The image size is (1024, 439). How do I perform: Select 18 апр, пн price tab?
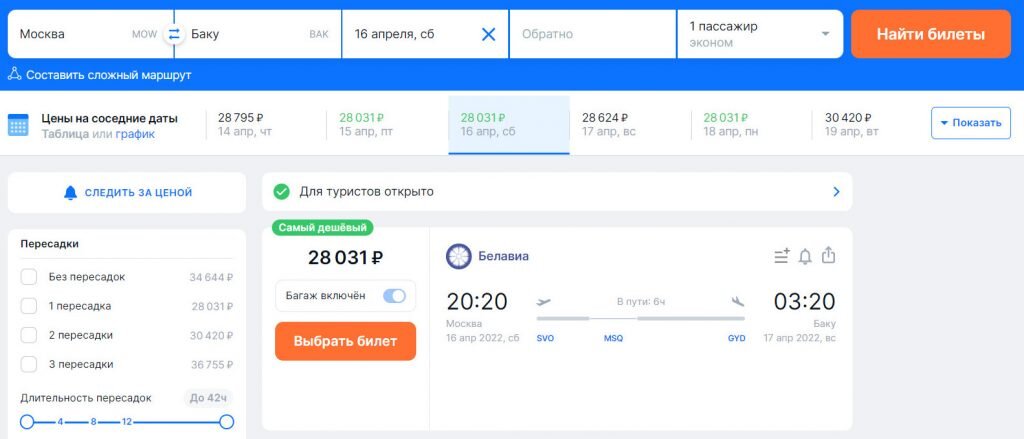(752, 125)
